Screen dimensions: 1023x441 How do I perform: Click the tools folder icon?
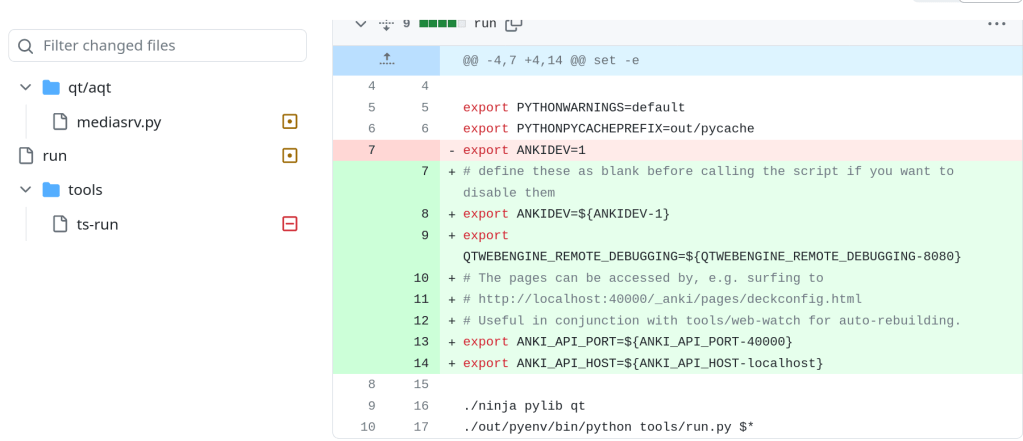point(51,190)
